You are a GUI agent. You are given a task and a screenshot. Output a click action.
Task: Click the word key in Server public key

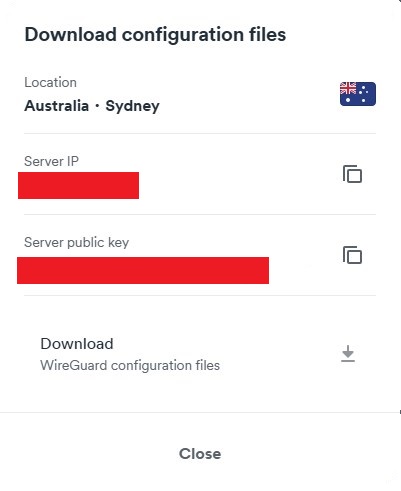[118, 243]
